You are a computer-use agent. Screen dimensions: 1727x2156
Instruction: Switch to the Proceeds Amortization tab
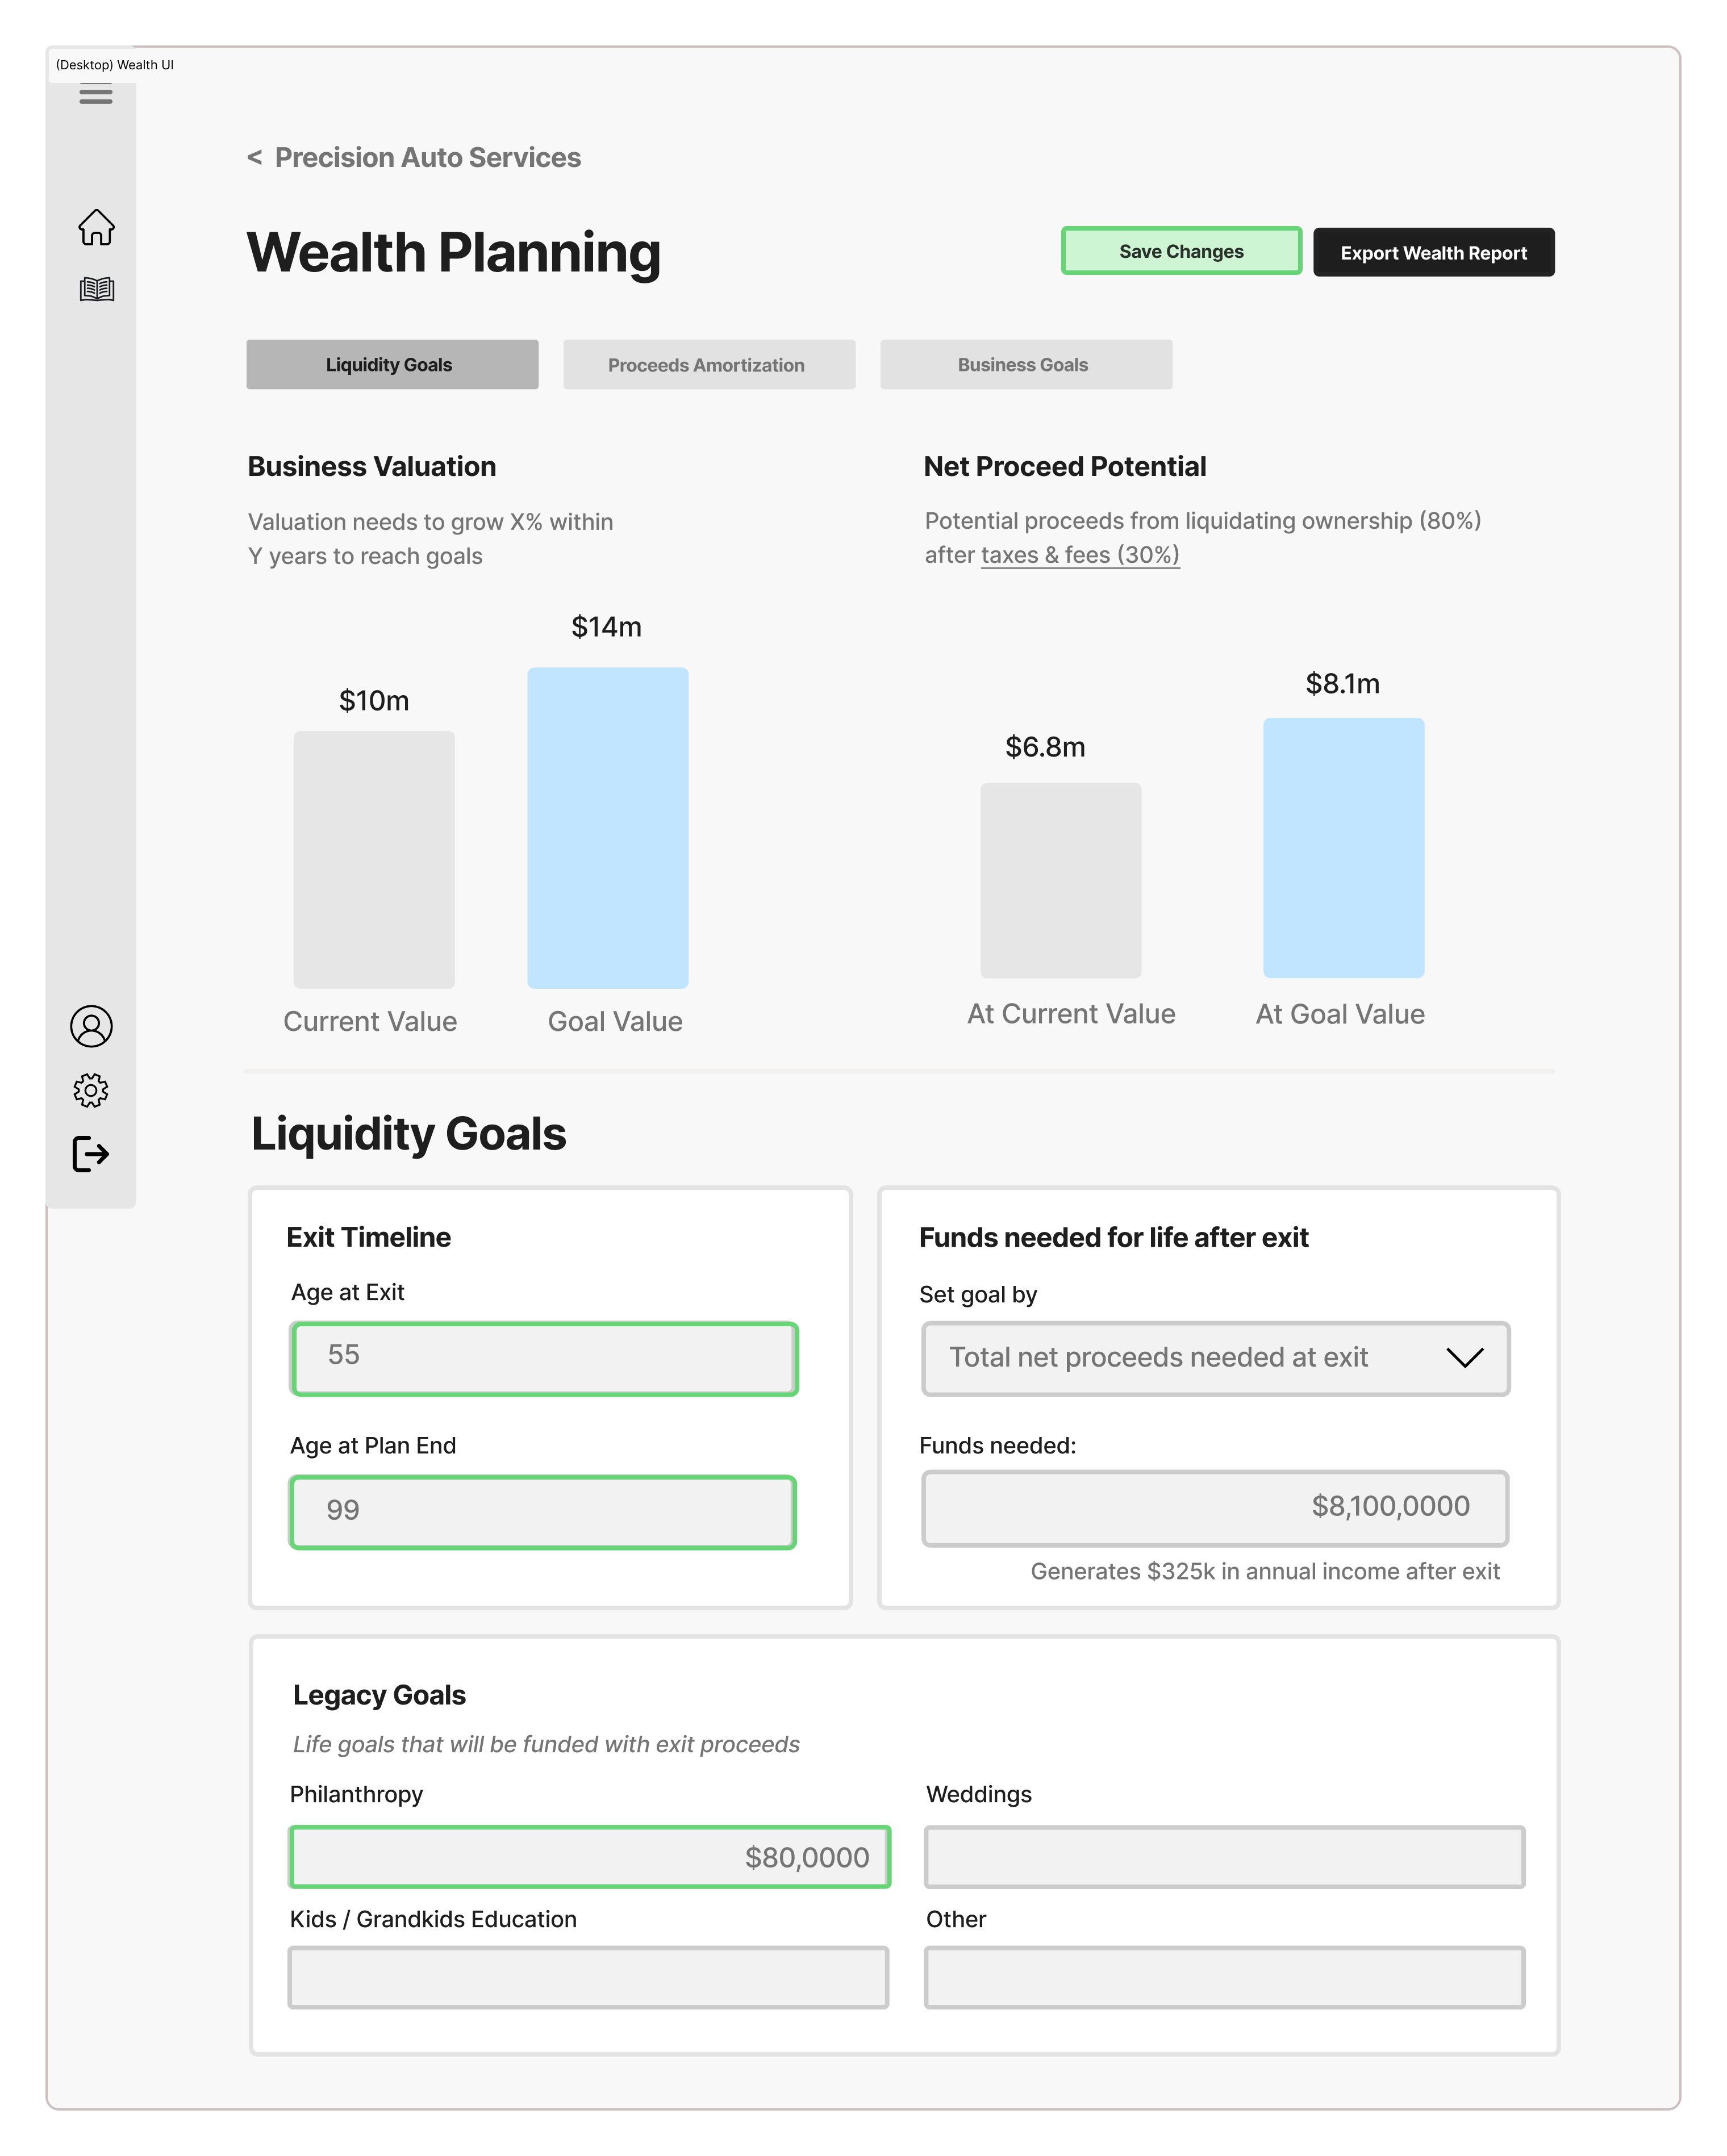(x=708, y=365)
